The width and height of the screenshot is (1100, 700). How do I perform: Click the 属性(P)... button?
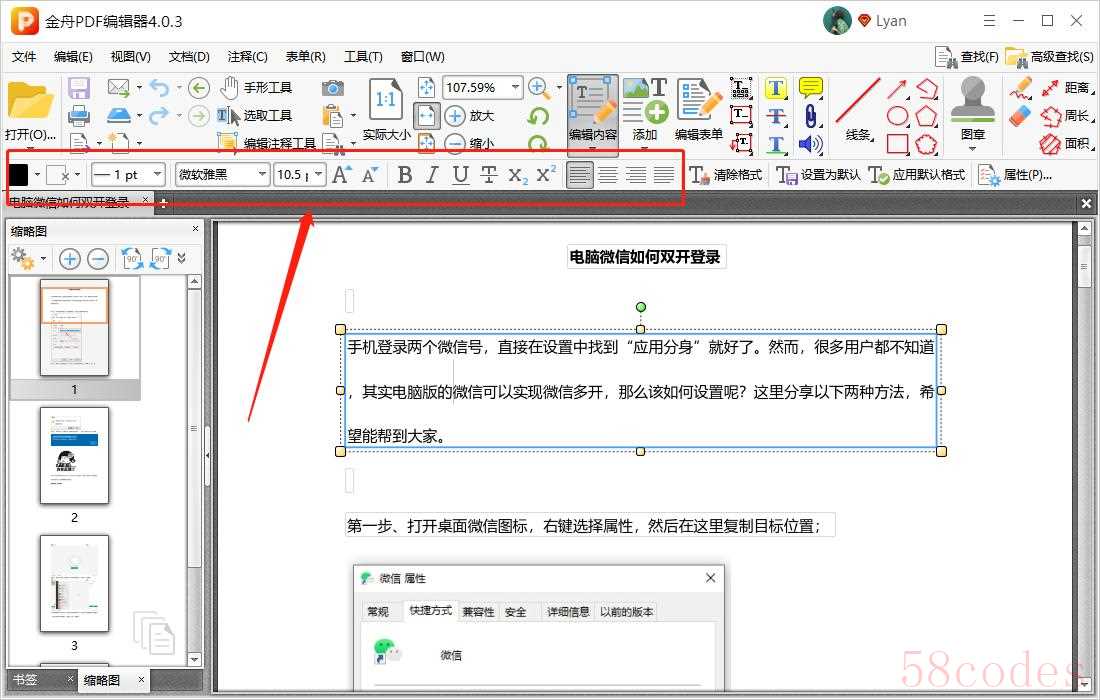pyautogui.click(x=1016, y=175)
